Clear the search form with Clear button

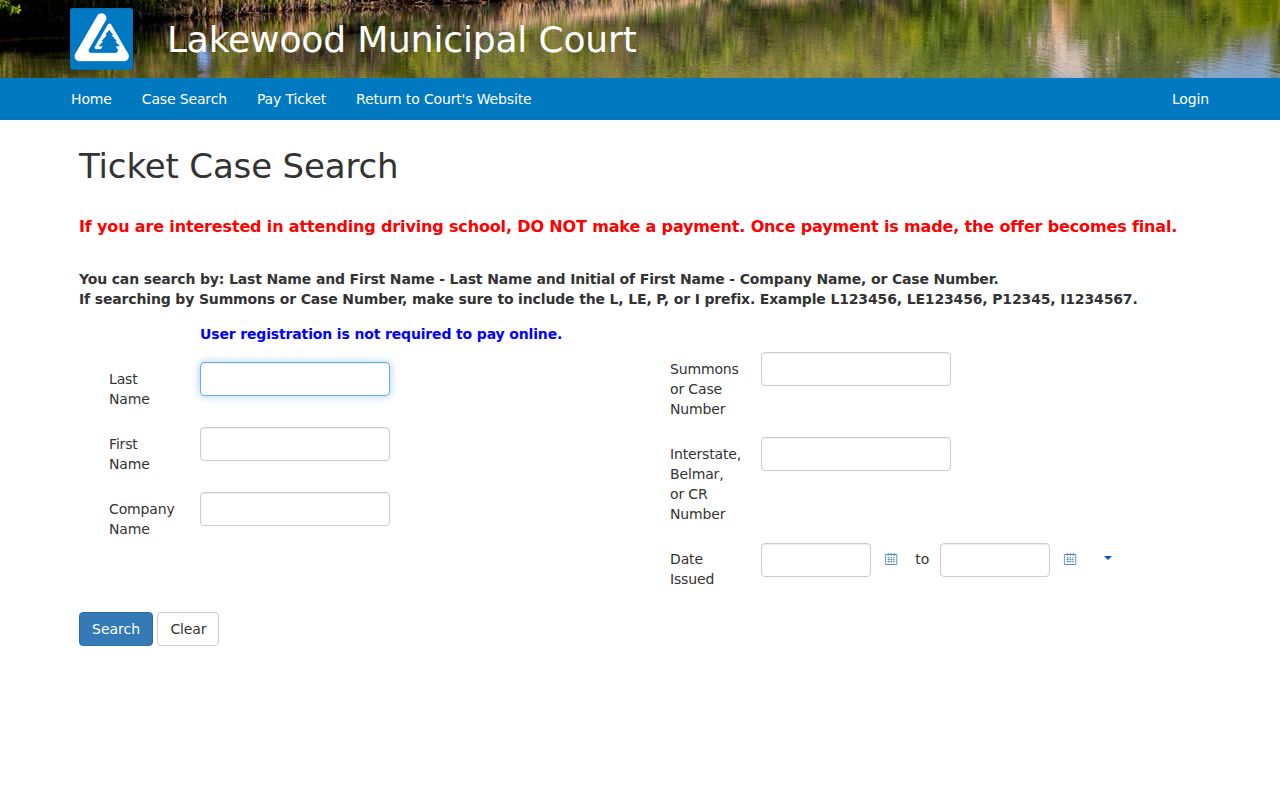[188, 629]
